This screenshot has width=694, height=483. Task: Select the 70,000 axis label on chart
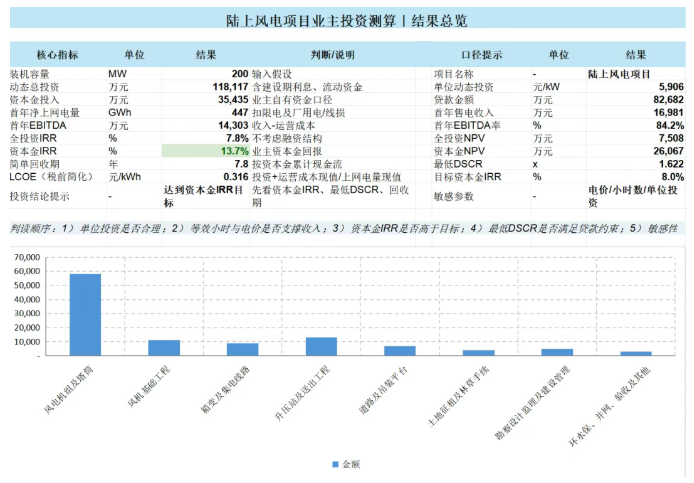(x=27, y=257)
